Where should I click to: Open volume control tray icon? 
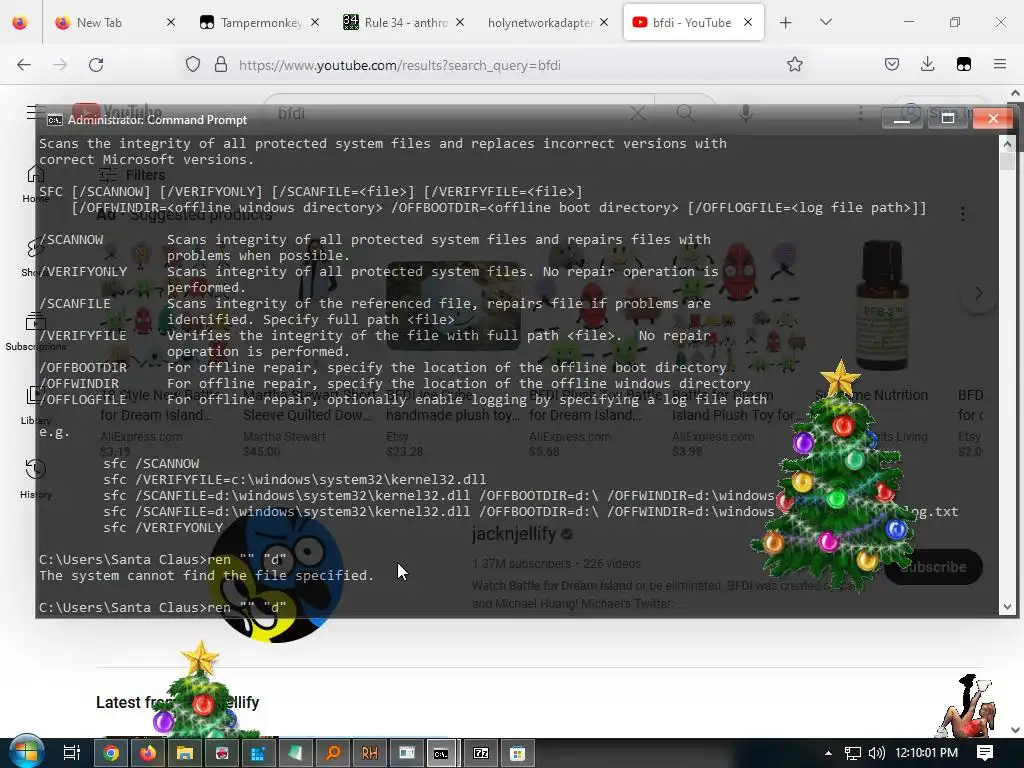click(x=876, y=753)
